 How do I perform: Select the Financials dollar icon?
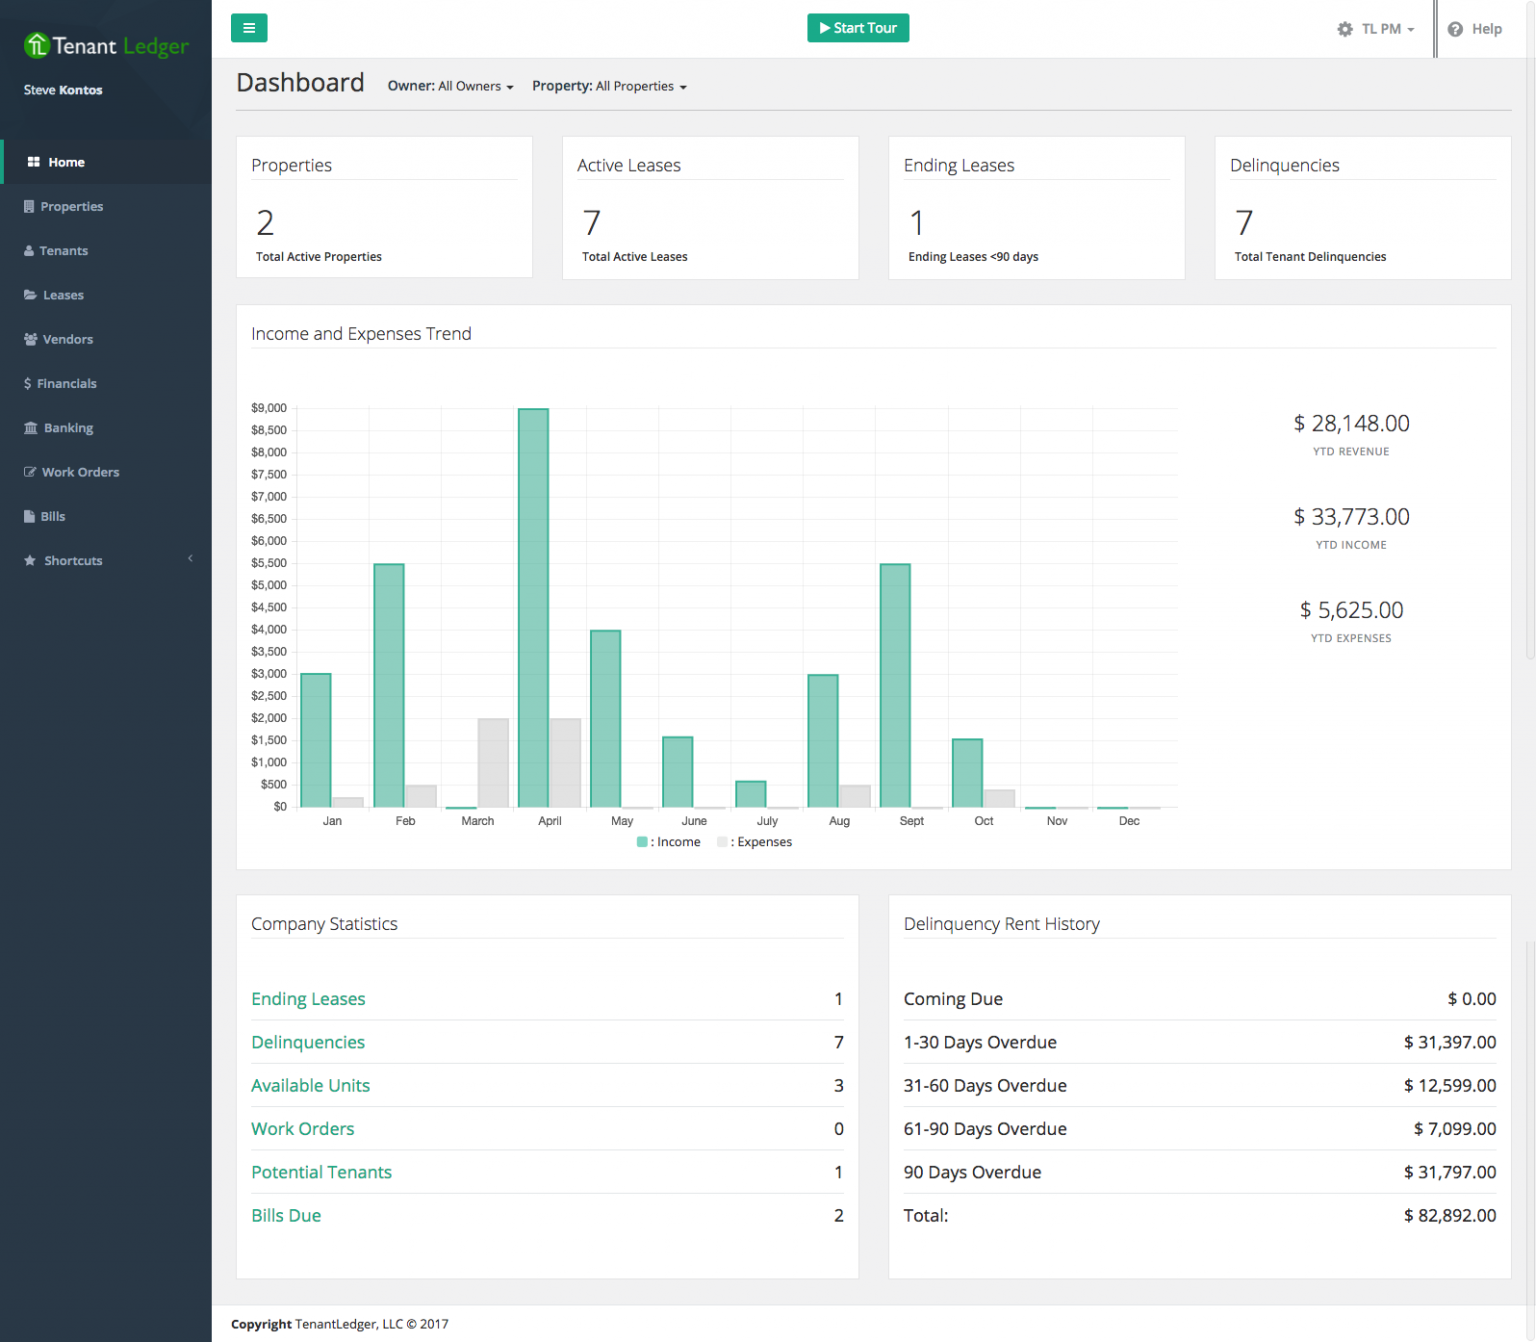[x=28, y=383]
